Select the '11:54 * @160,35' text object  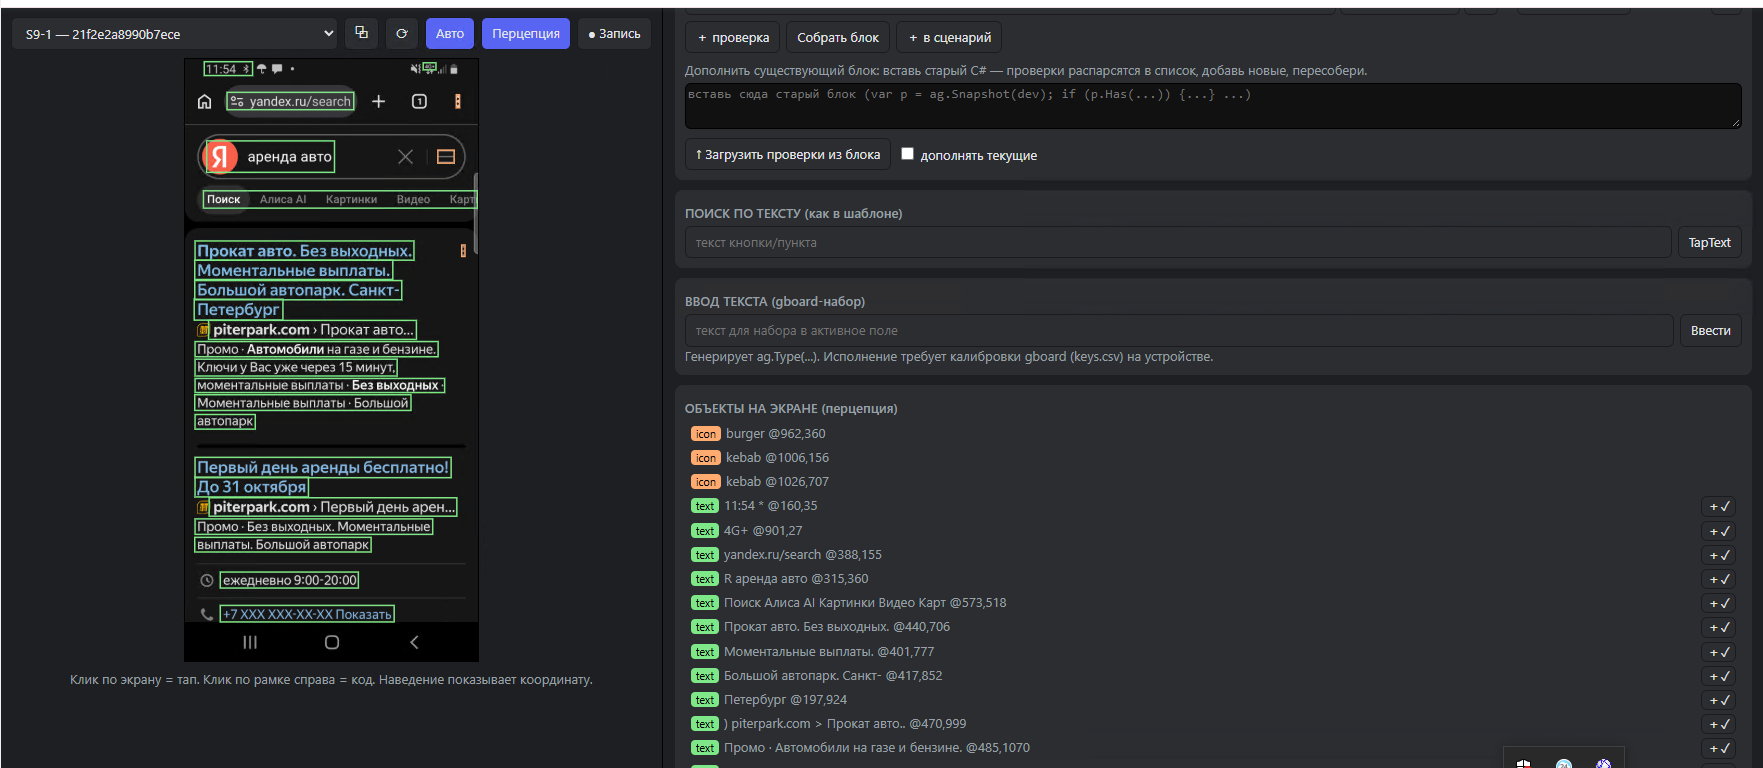coord(754,506)
